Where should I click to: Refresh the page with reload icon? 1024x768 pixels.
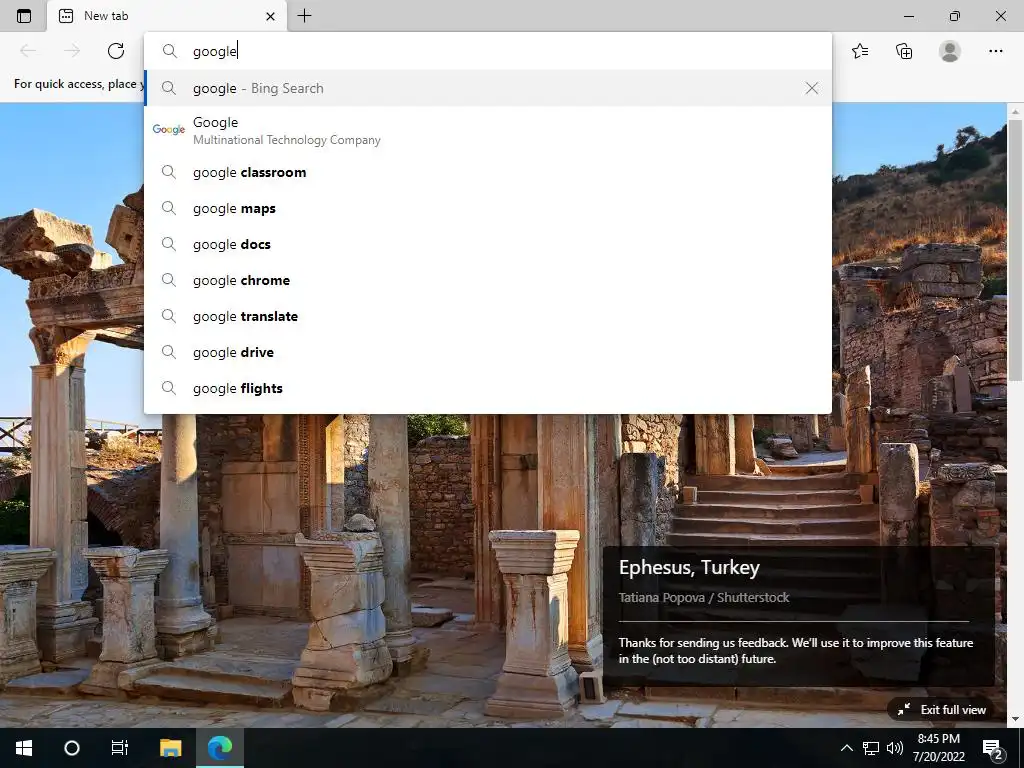(116, 51)
